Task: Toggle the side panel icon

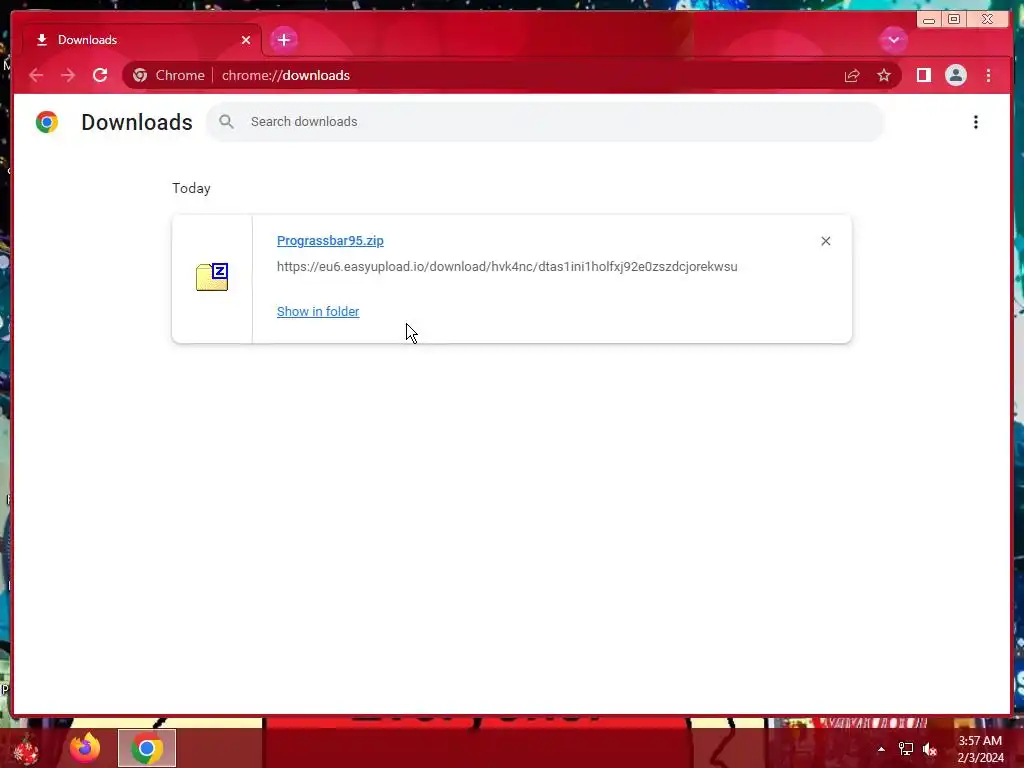Action: pyautogui.click(x=923, y=75)
